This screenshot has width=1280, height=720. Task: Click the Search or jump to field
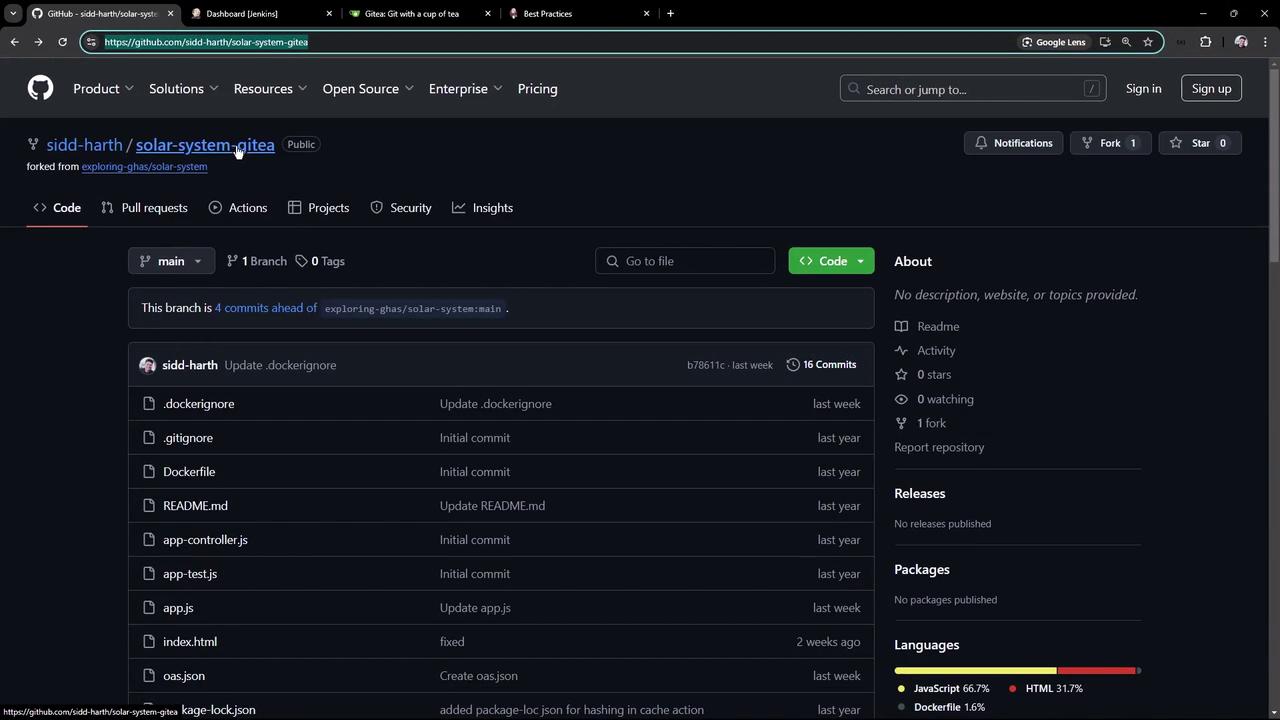tap(973, 89)
